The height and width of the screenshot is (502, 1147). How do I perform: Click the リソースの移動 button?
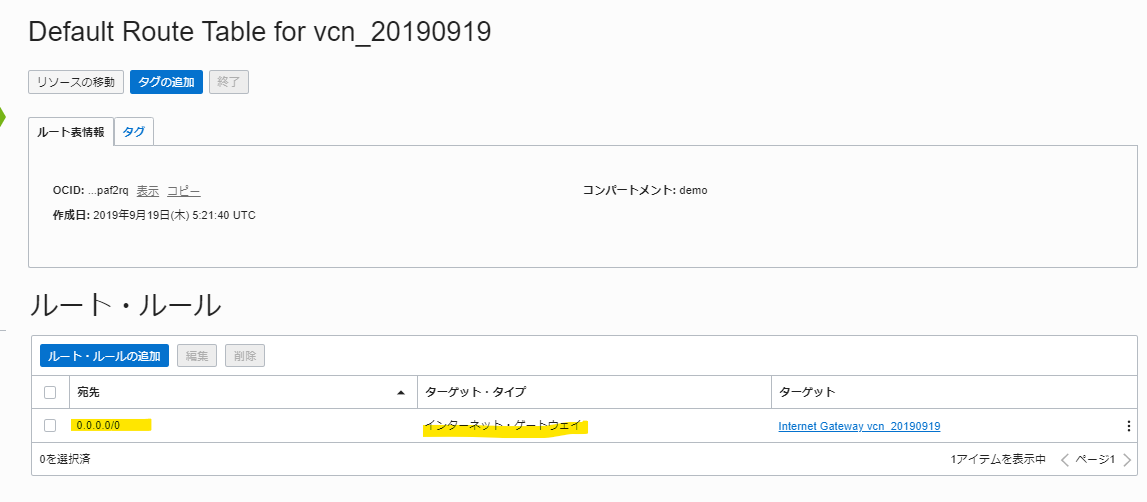(76, 82)
